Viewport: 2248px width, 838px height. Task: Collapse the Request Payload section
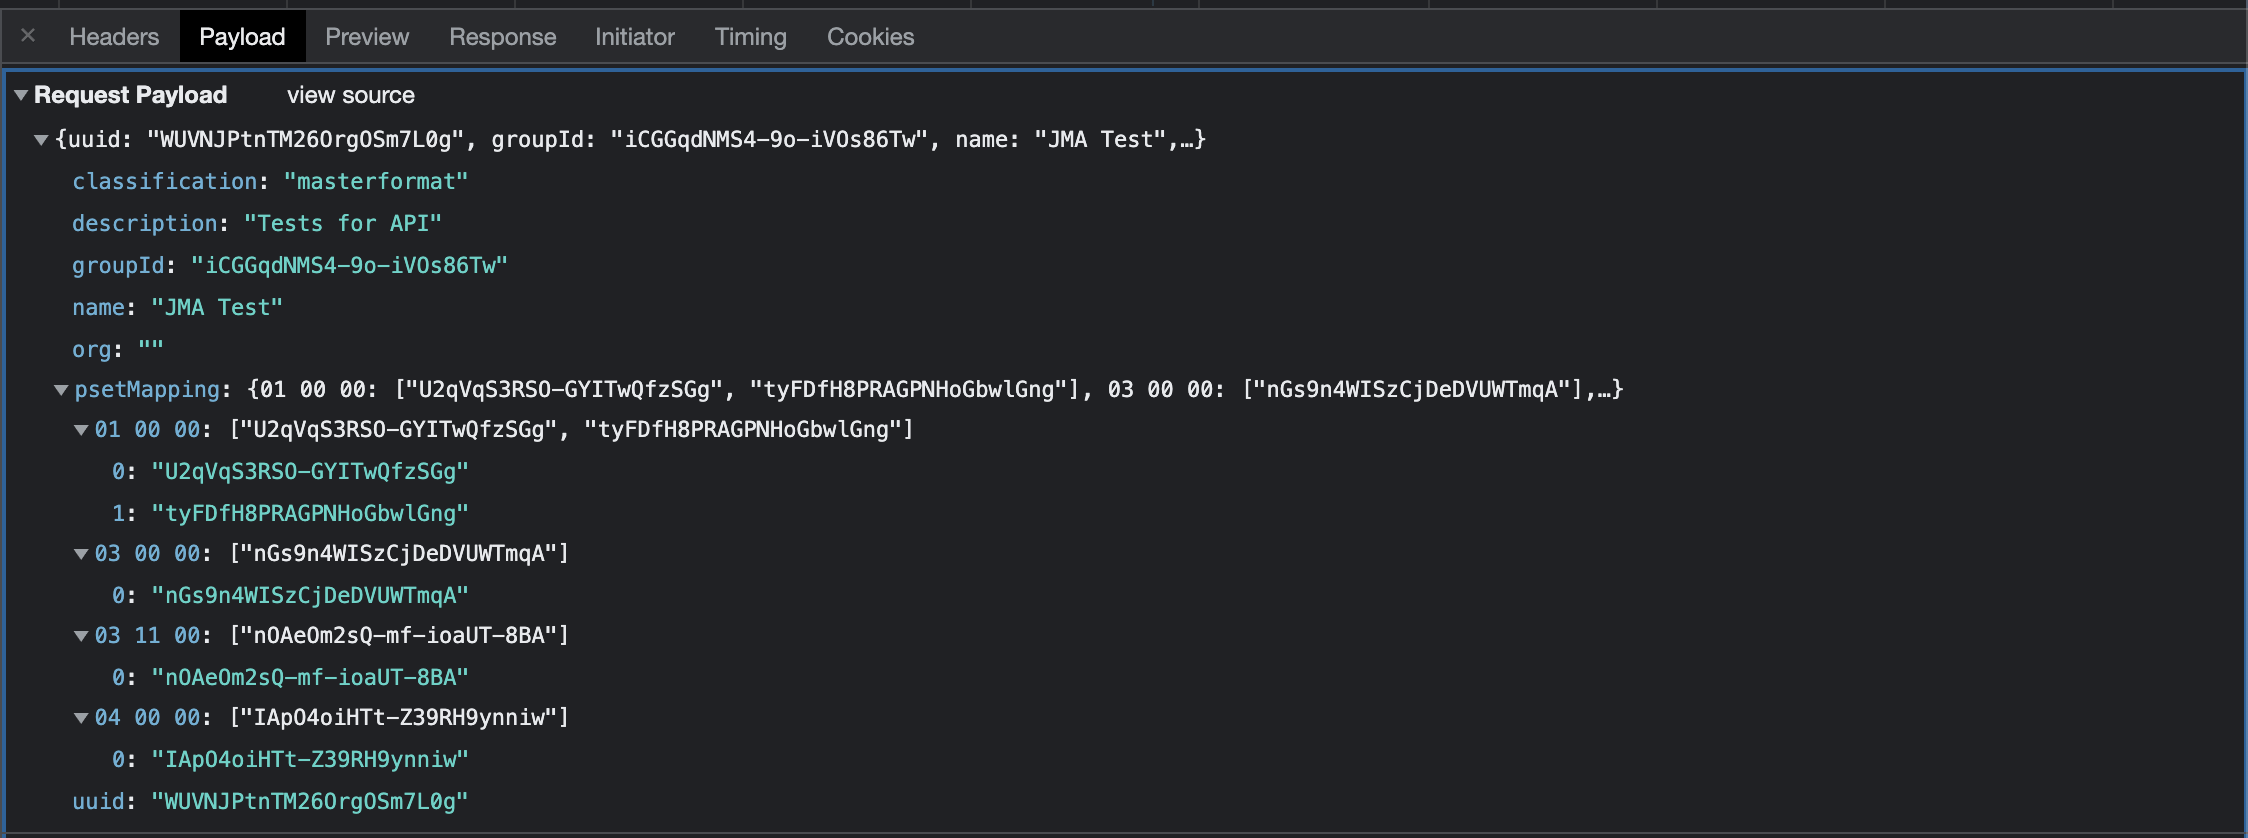pos(21,95)
